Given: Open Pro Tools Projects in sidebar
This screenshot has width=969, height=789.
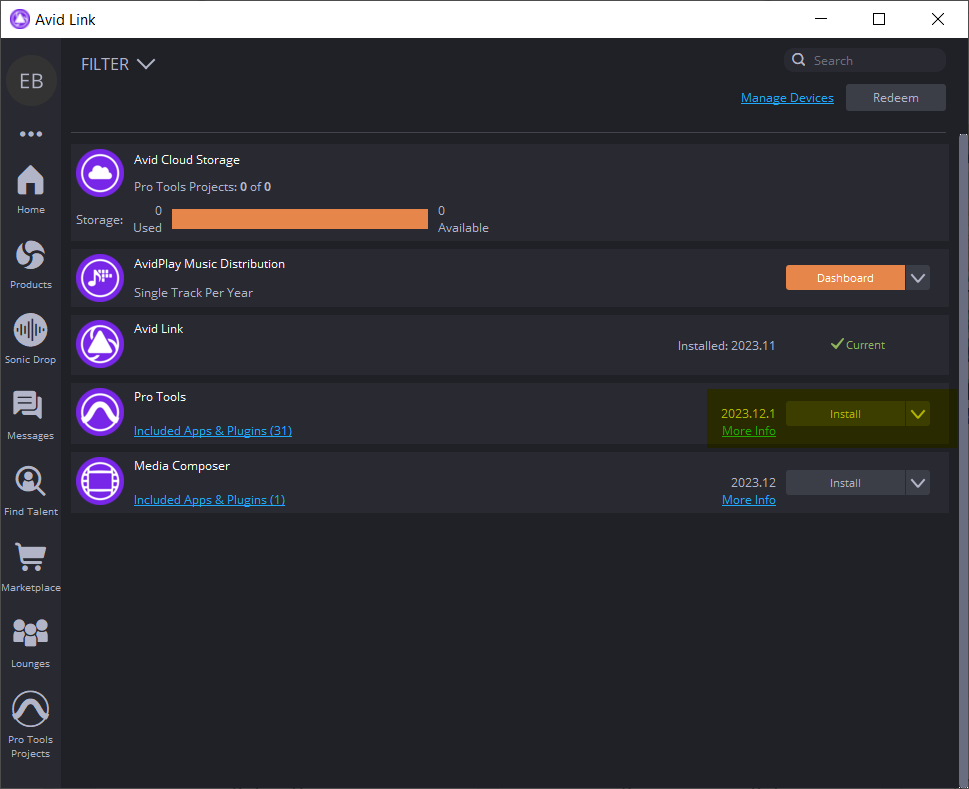Looking at the screenshot, I should [x=31, y=724].
